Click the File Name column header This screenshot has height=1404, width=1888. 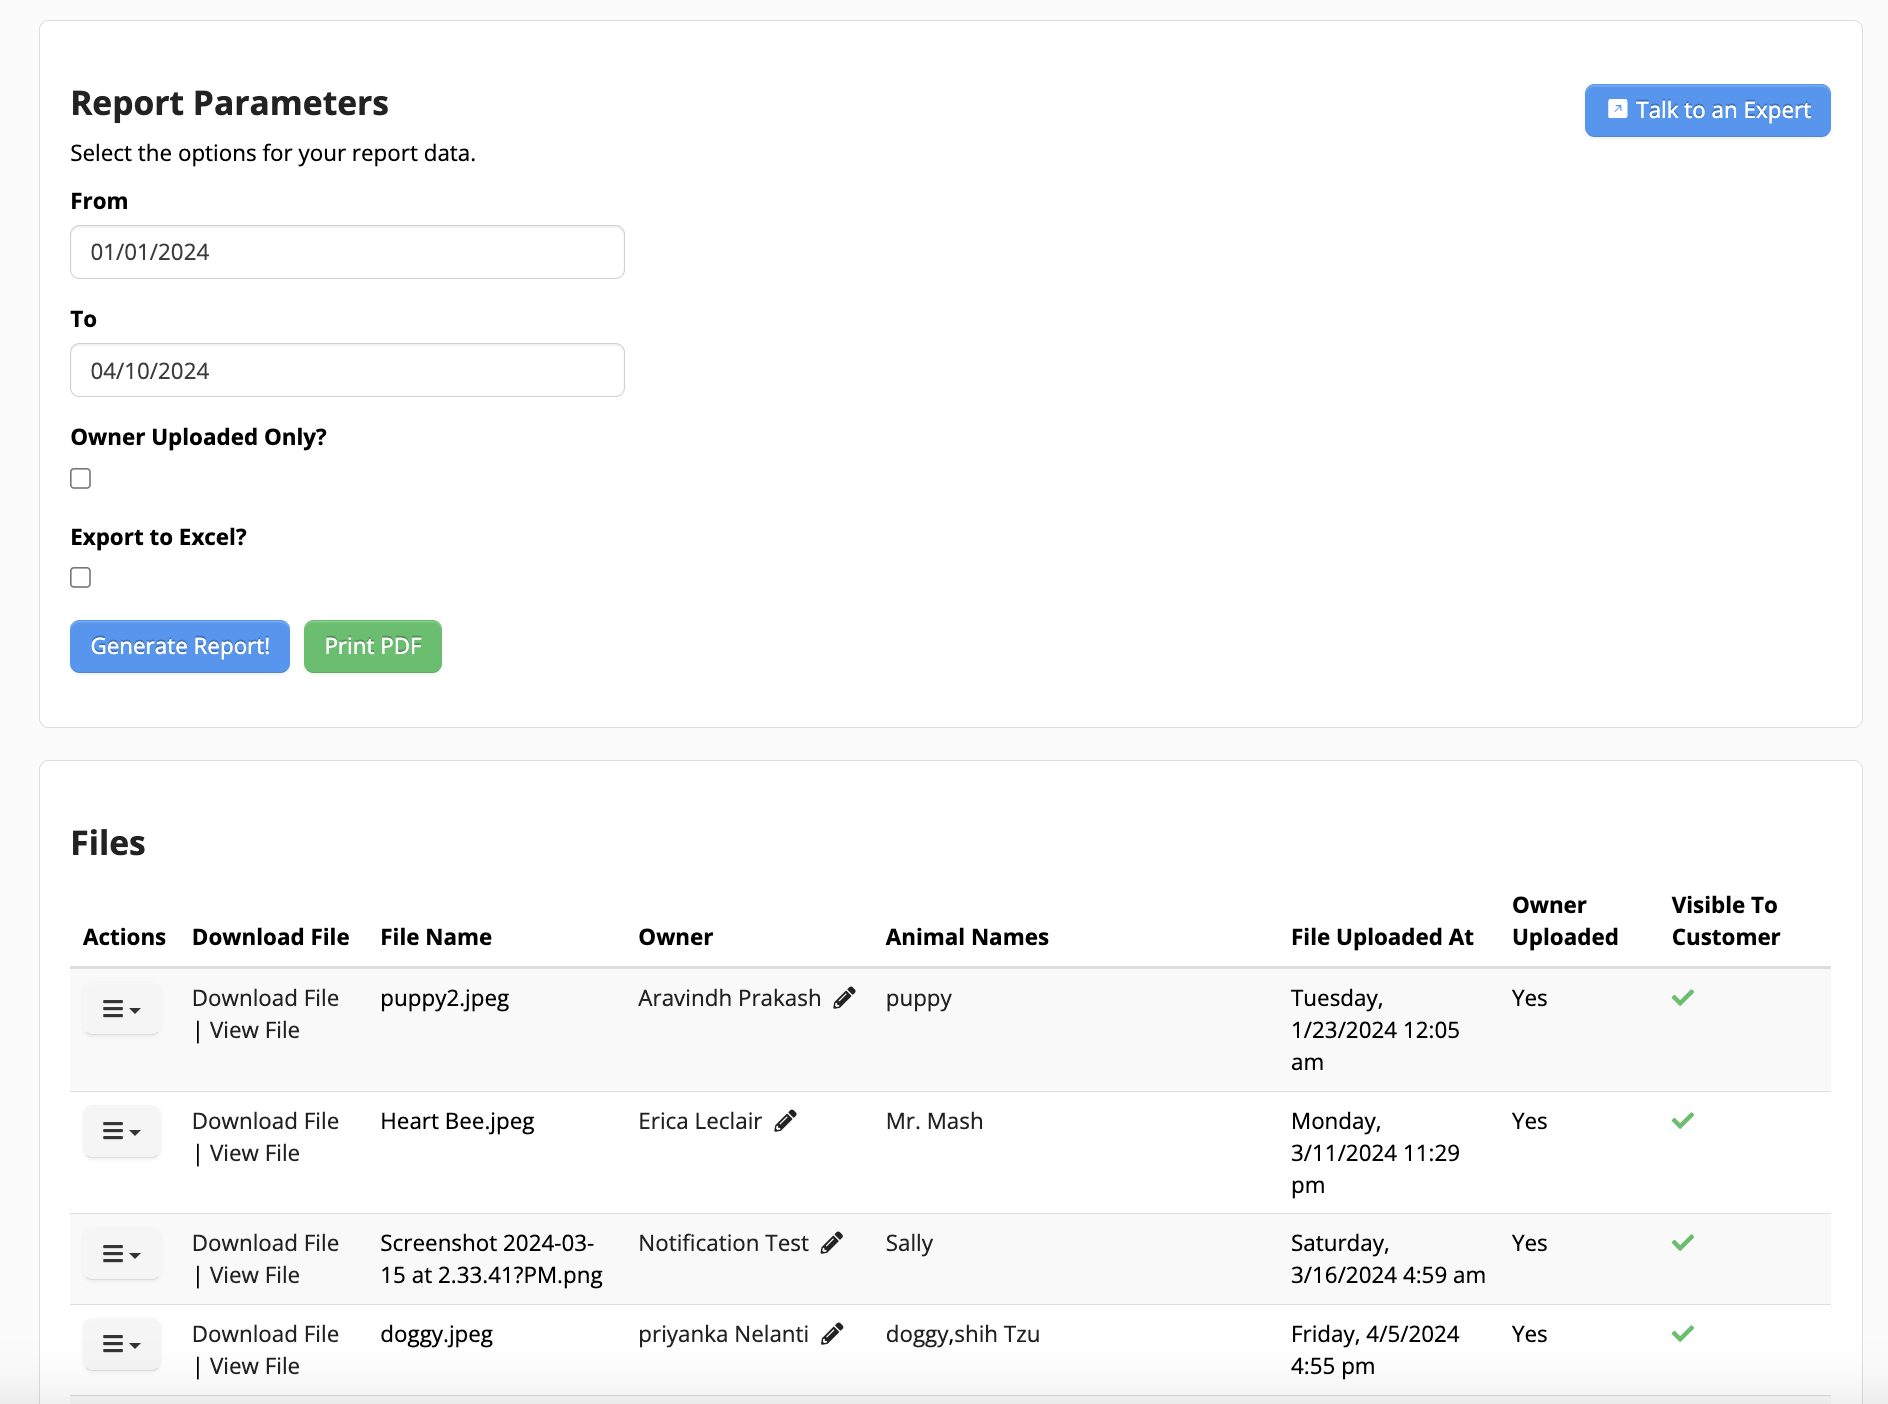click(x=436, y=937)
